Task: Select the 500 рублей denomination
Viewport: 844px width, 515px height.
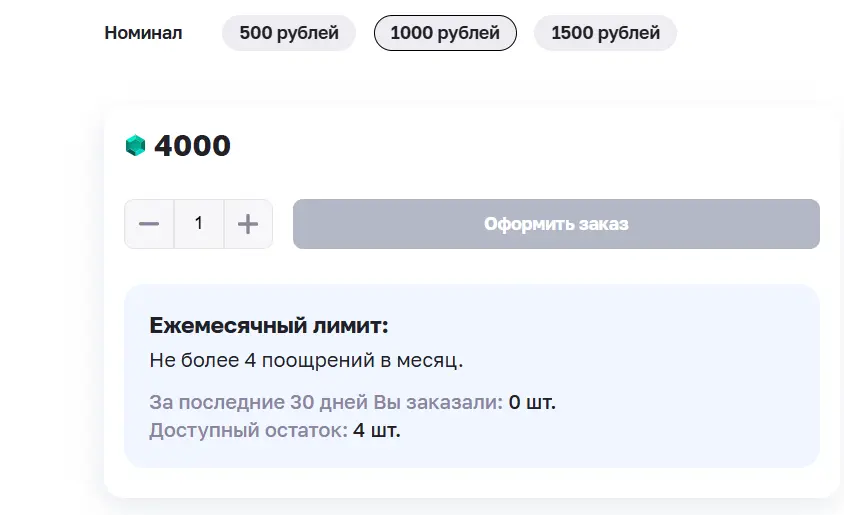Action: 289,33
